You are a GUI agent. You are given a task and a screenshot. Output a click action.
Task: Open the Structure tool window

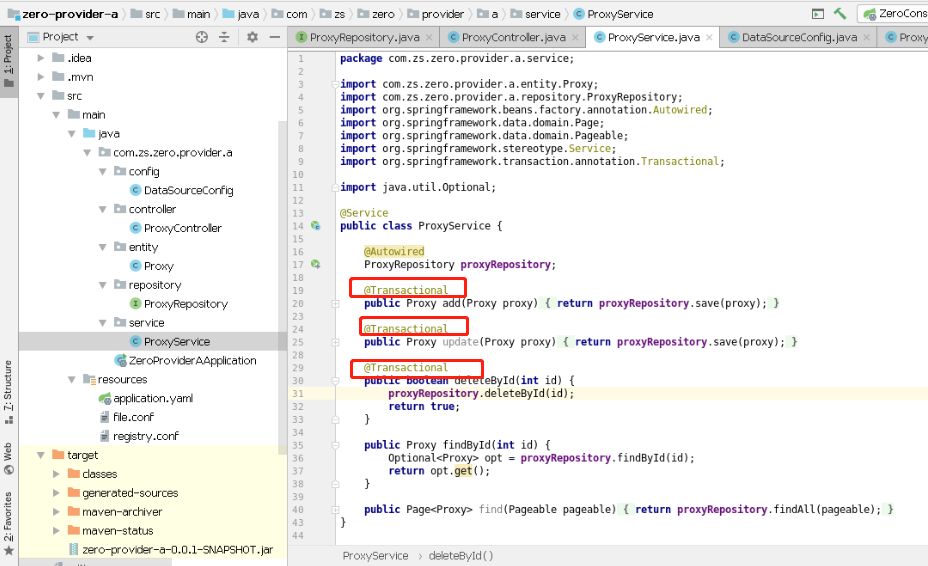click(8, 391)
